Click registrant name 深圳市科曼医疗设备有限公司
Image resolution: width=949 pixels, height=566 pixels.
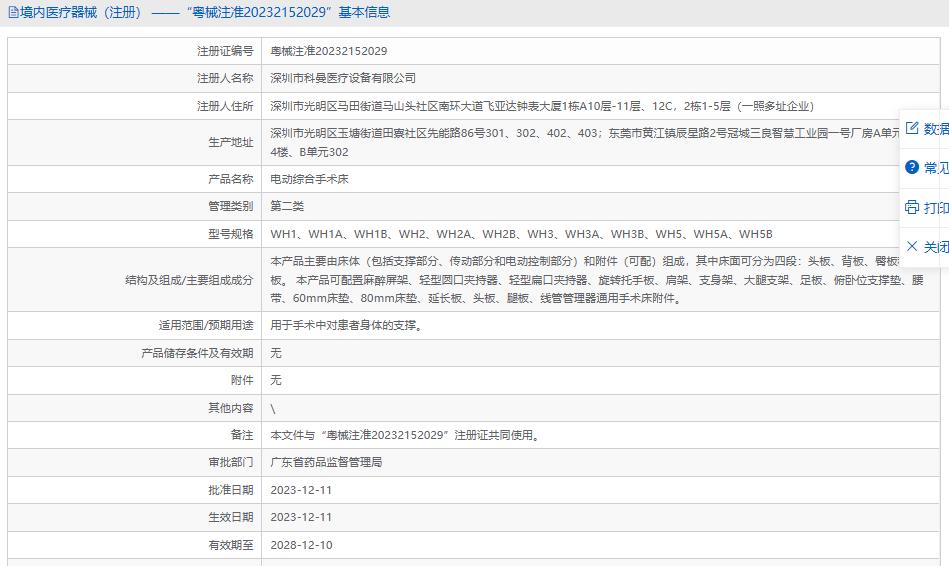point(343,78)
